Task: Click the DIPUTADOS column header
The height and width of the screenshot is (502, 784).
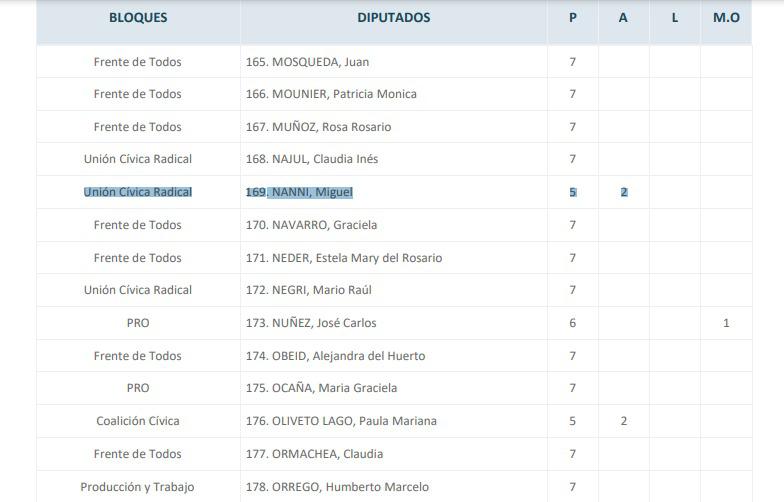Action: click(x=393, y=17)
